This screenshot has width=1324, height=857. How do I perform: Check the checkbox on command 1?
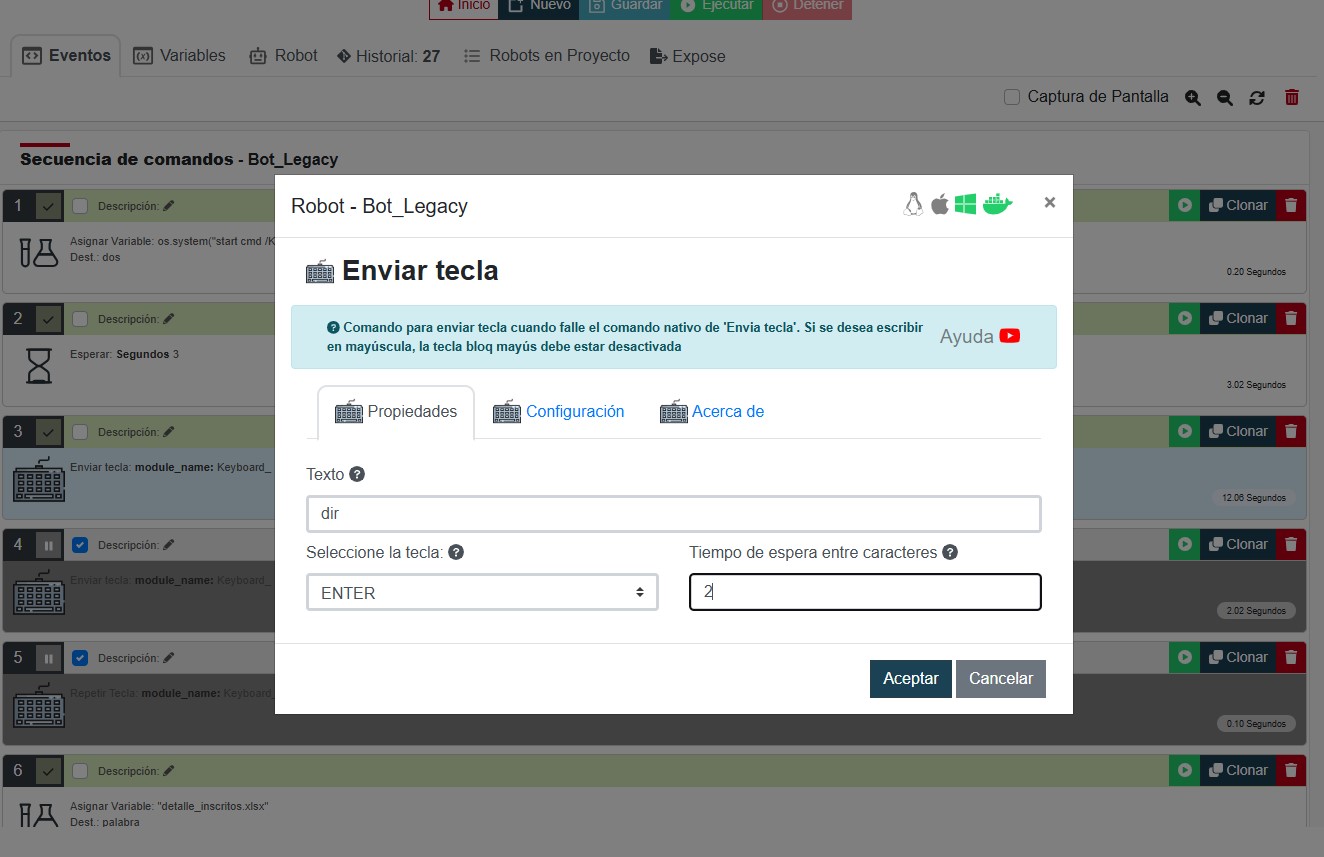pyautogui.click(x=81, y=206)
